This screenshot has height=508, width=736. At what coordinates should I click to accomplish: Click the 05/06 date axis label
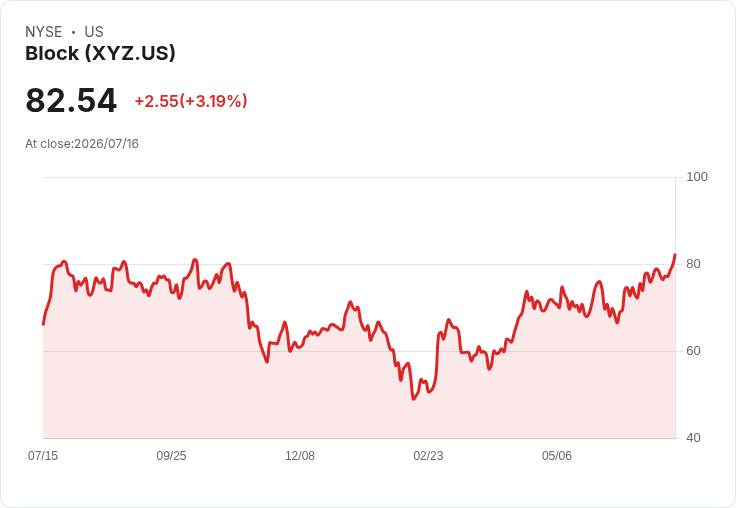tap(557, 456)
